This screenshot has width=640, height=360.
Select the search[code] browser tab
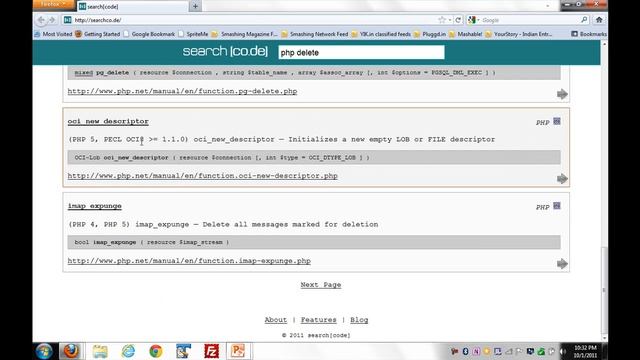tap(133, 7)
